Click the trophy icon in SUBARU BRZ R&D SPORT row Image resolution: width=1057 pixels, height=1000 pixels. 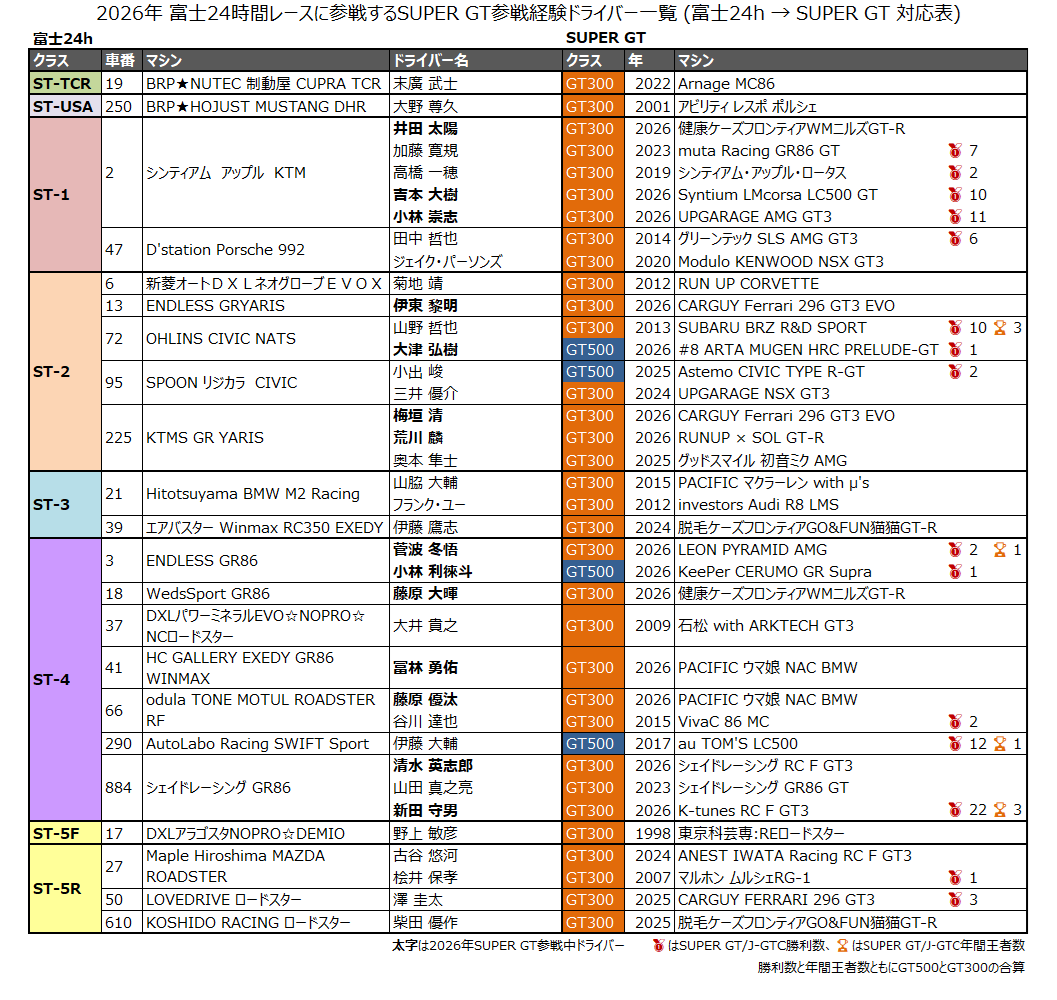(1000, 328)
